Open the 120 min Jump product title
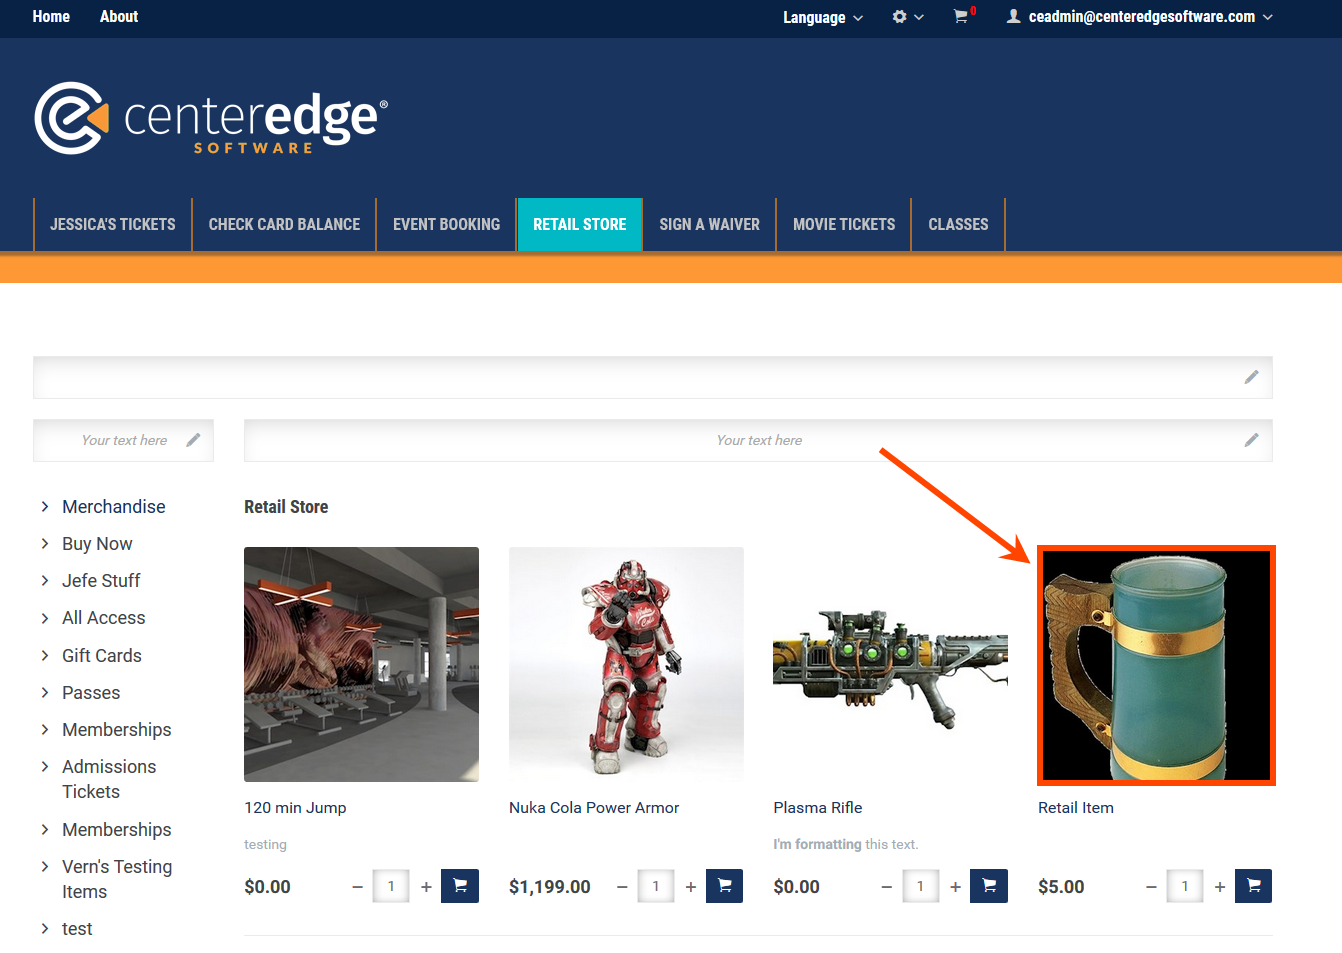Viewport: 1342px width, 953px height. click(x=295, y=808)
